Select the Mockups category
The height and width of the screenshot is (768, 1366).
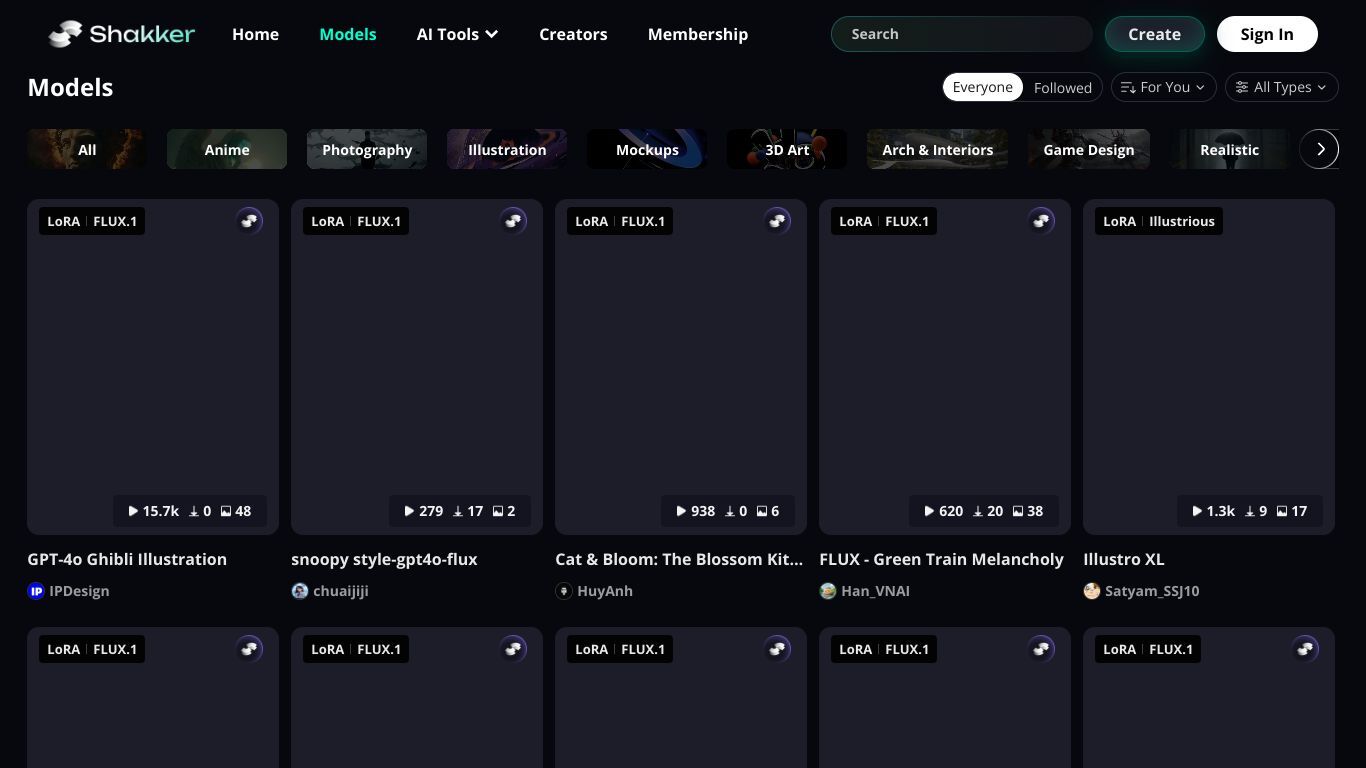(647, 149)
